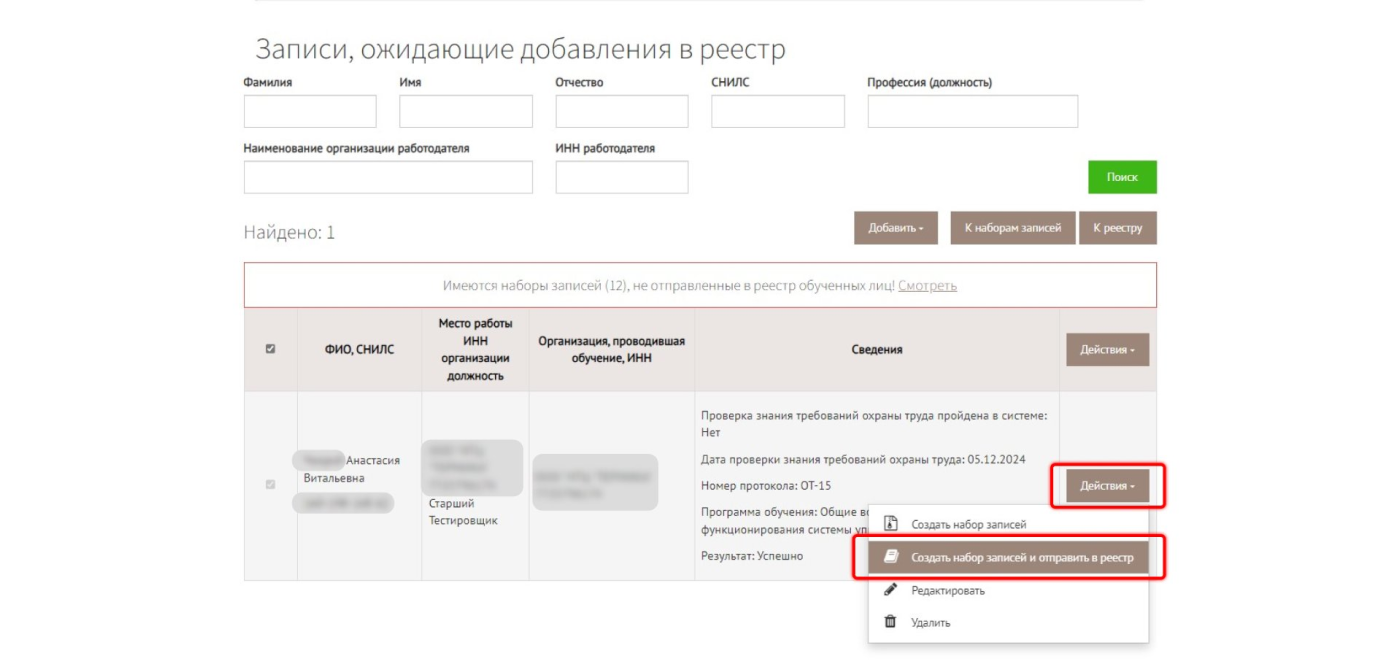This screenshot has width=1400, height=664.
Task: Click the Место работы ИНН организации должность header
Action: pos(475,350)
